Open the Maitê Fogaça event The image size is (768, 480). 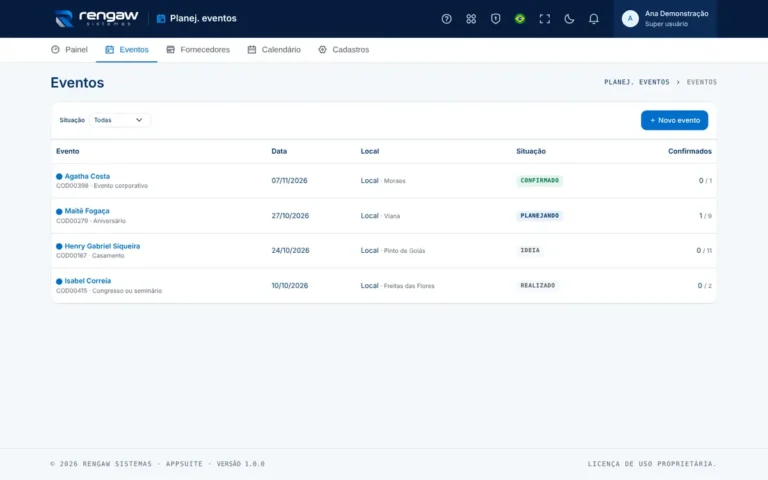click(x=87, y=211)
